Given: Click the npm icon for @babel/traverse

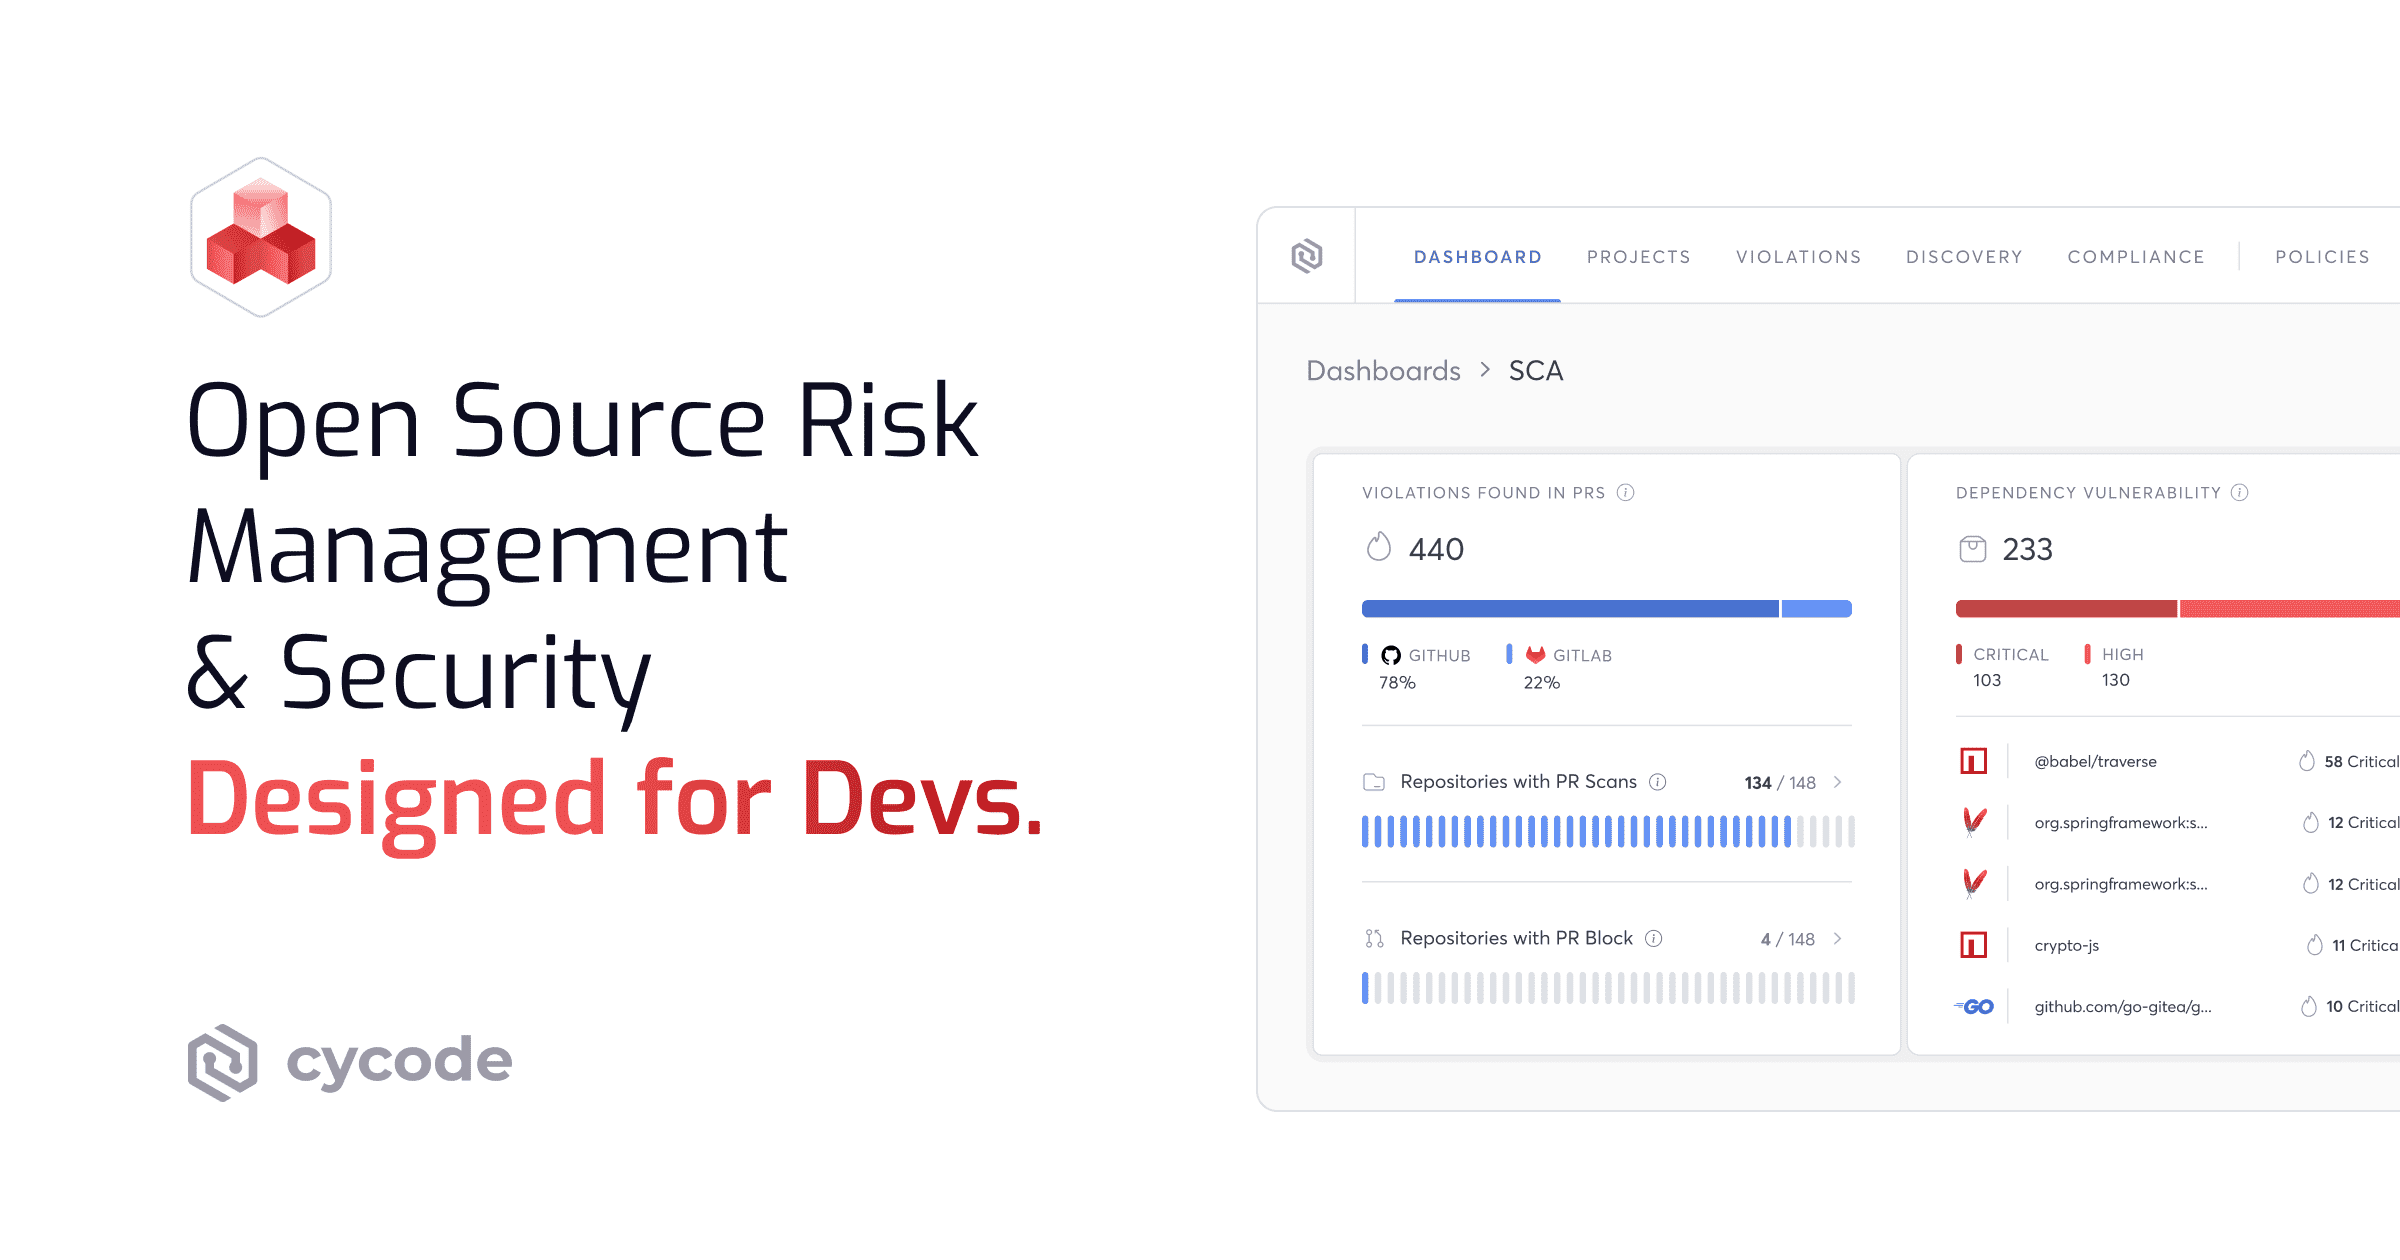Looking at the screenshot, I should [x=1973, y=761].
